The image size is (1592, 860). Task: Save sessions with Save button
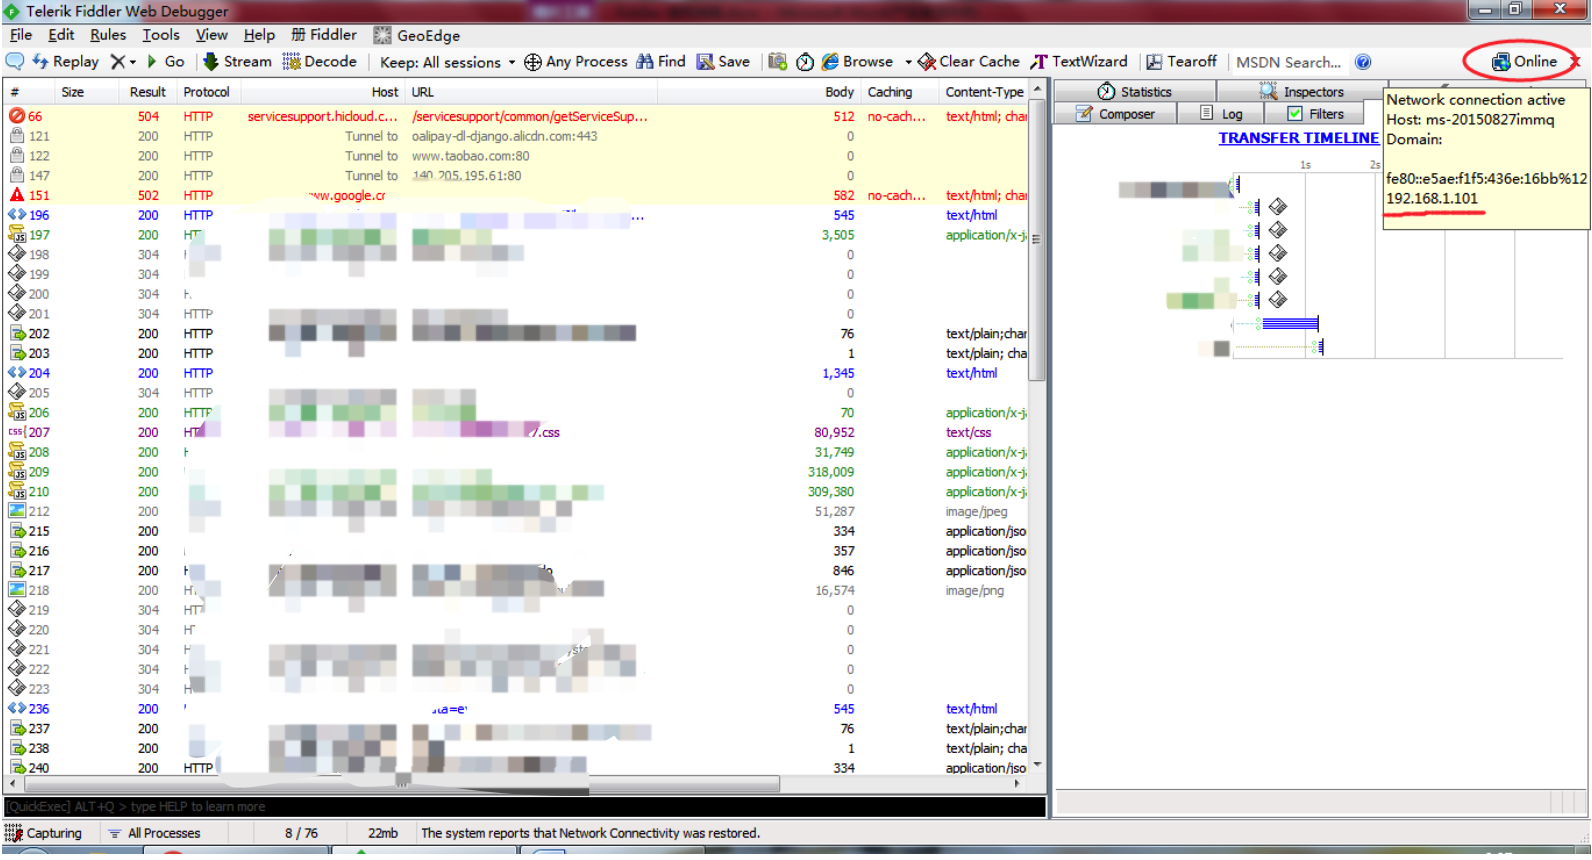pyautogui.click(x=723, y=61)
